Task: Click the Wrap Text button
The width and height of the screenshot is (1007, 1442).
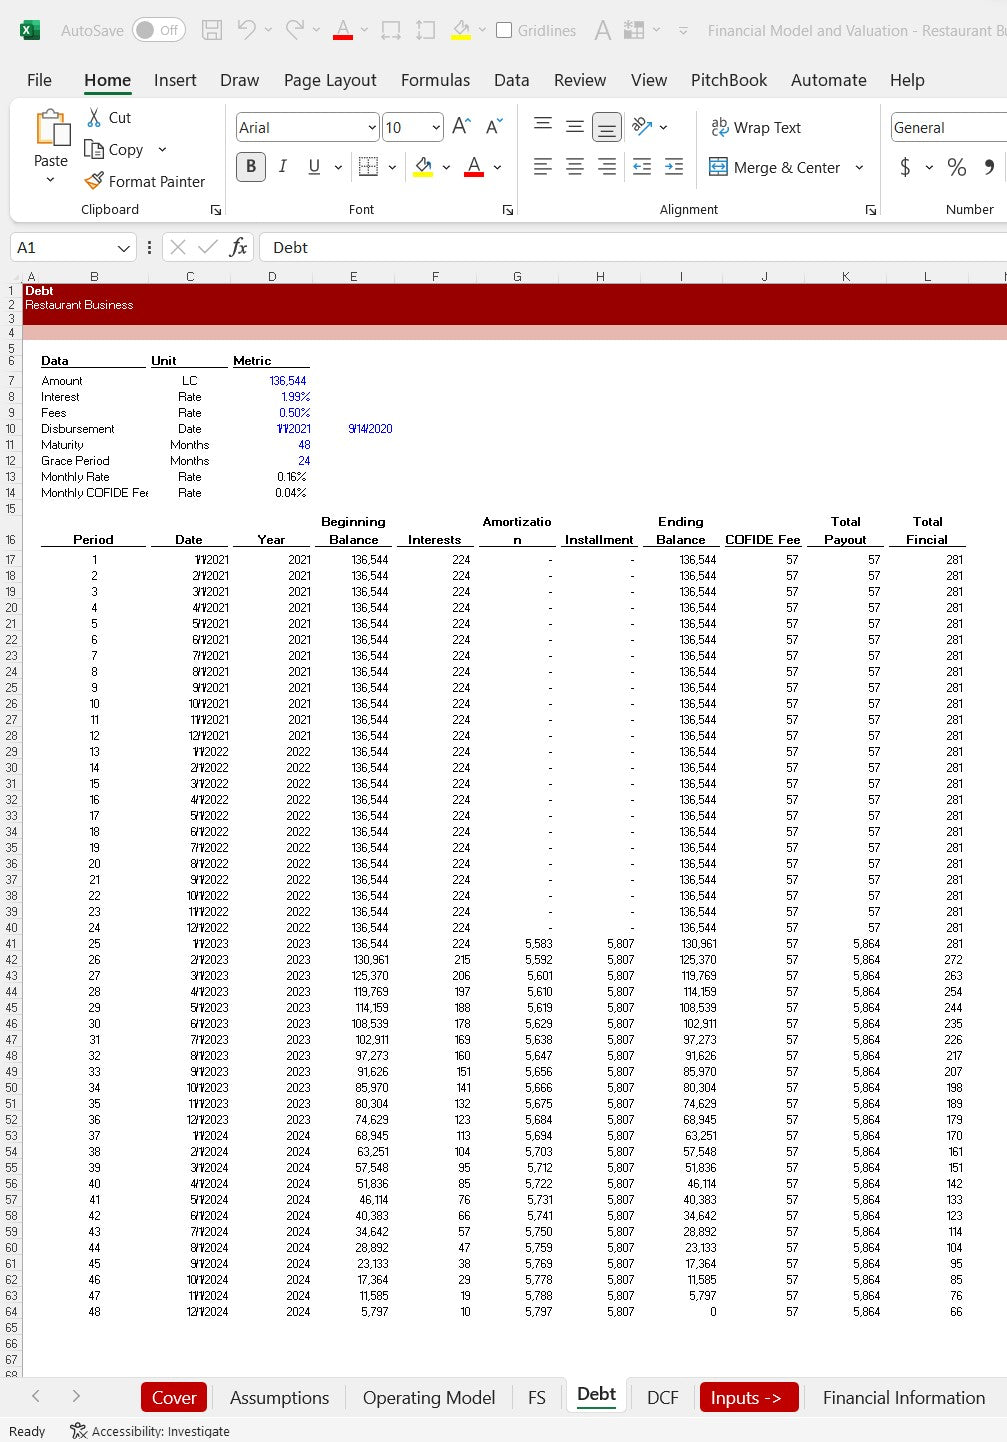Action: coord(755,127)
